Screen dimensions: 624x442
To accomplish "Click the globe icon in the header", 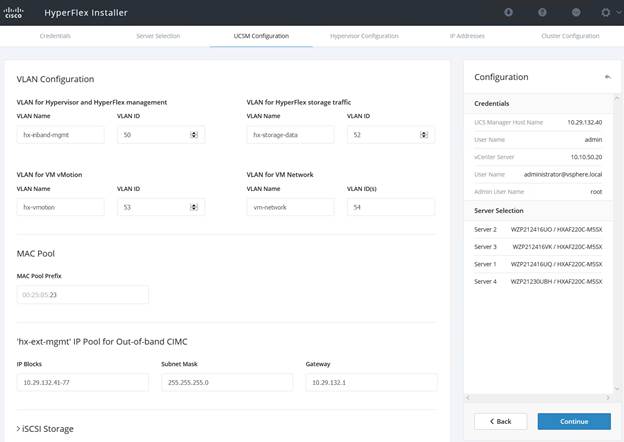I will 576,12.
